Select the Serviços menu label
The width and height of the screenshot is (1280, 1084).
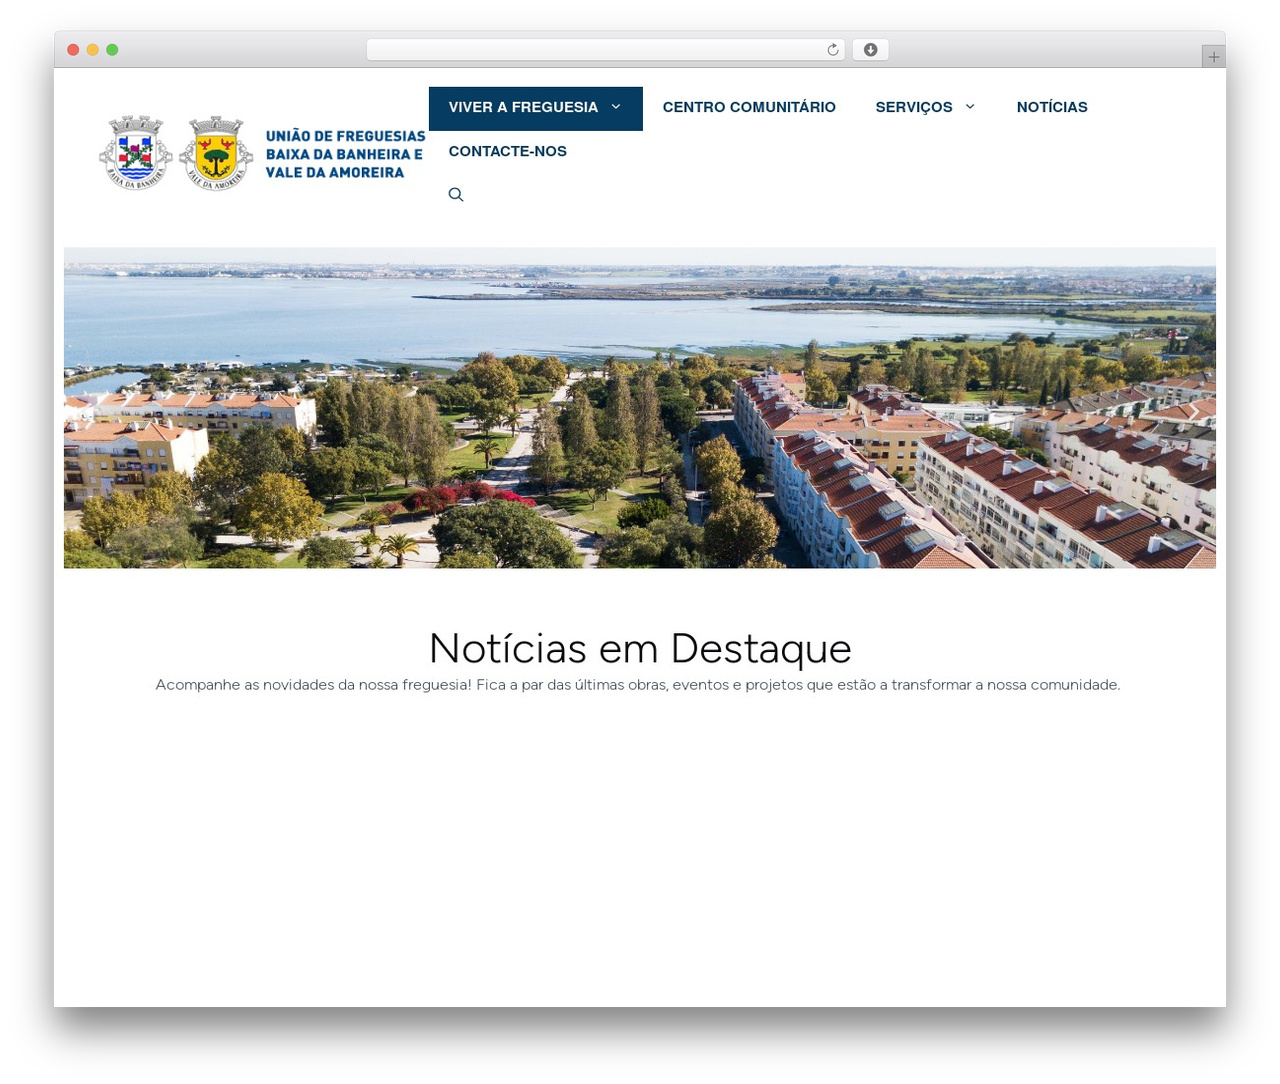(x=914, y=108)
